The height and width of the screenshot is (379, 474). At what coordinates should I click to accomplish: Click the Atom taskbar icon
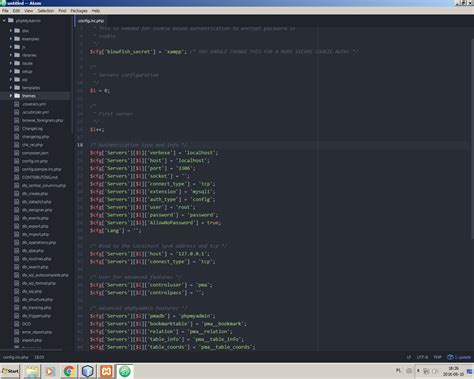tap(125, 371)
